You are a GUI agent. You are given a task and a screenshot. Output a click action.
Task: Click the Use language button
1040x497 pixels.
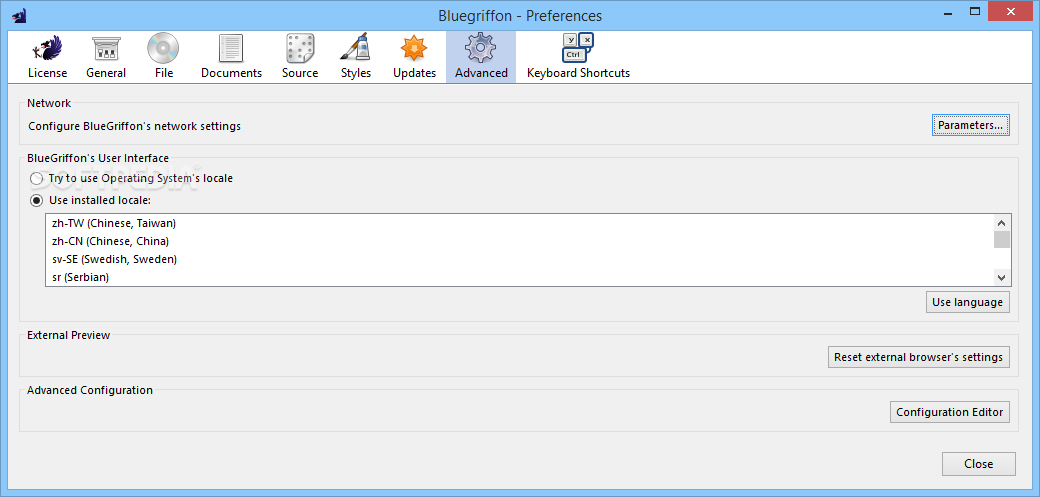(x=968, y=302)
